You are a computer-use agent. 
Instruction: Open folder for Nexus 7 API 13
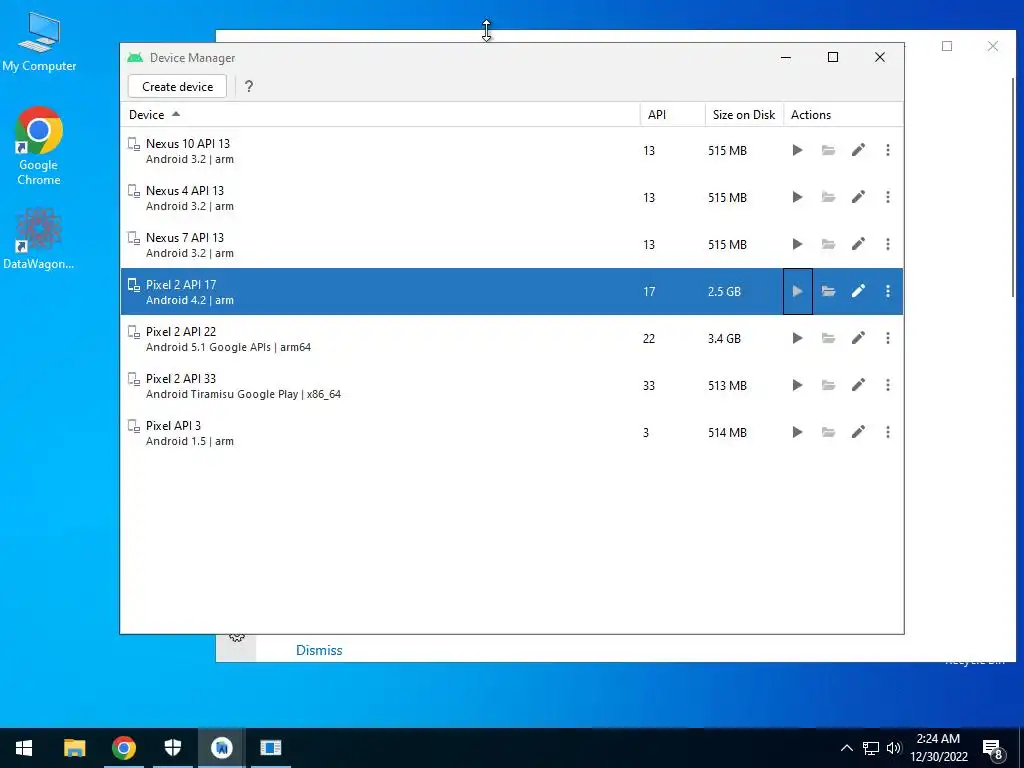click(x=828, y=244)
